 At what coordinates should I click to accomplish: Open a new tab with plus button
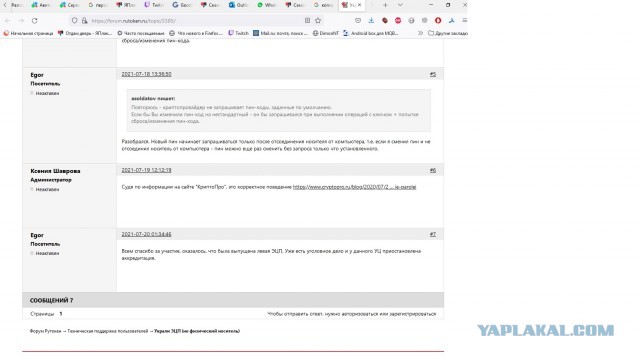click(x=385, y=5)
